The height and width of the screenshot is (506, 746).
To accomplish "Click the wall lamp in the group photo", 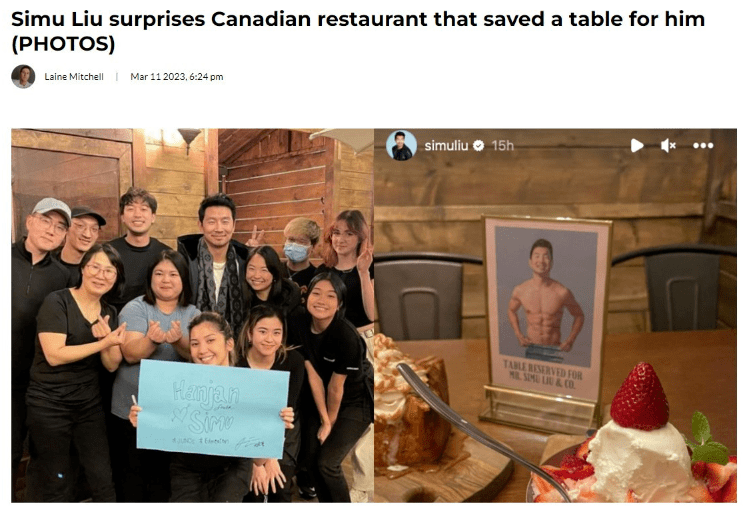I will 189,140.
